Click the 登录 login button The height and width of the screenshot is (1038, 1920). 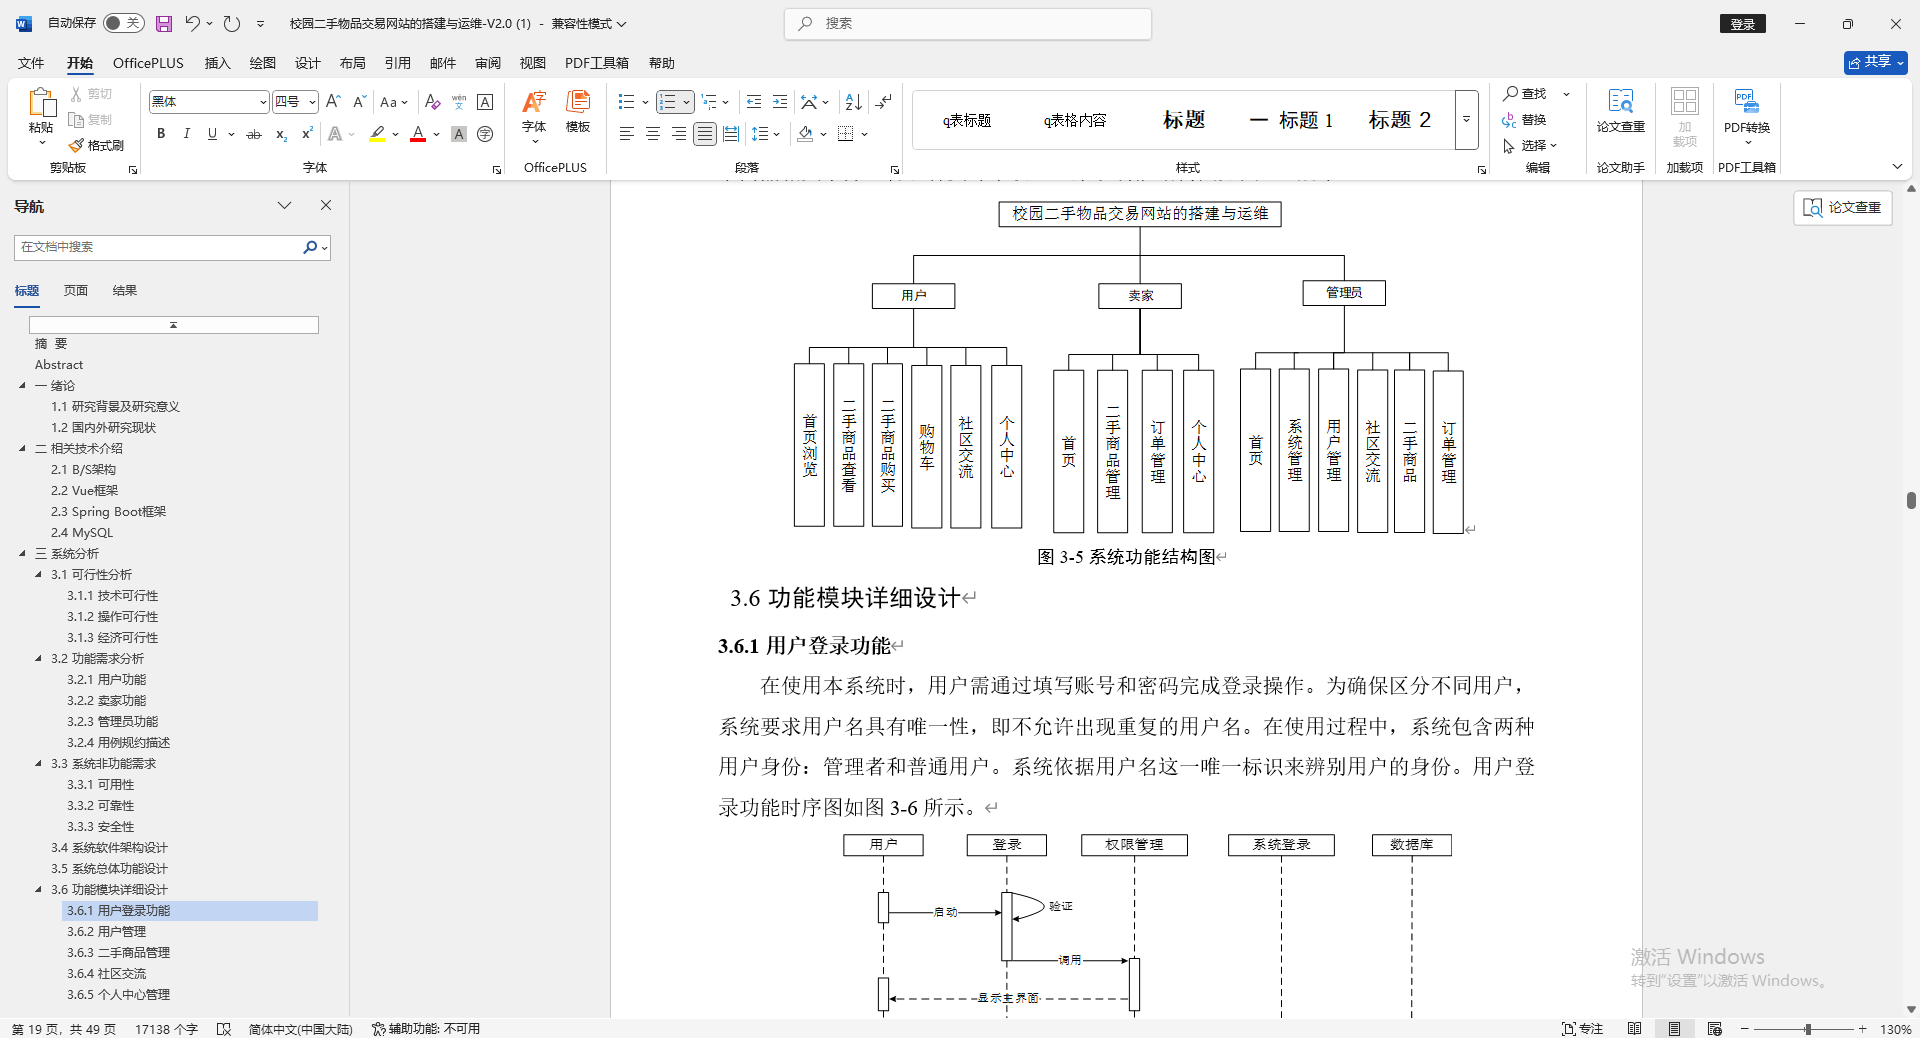(x=1742, y=23)
